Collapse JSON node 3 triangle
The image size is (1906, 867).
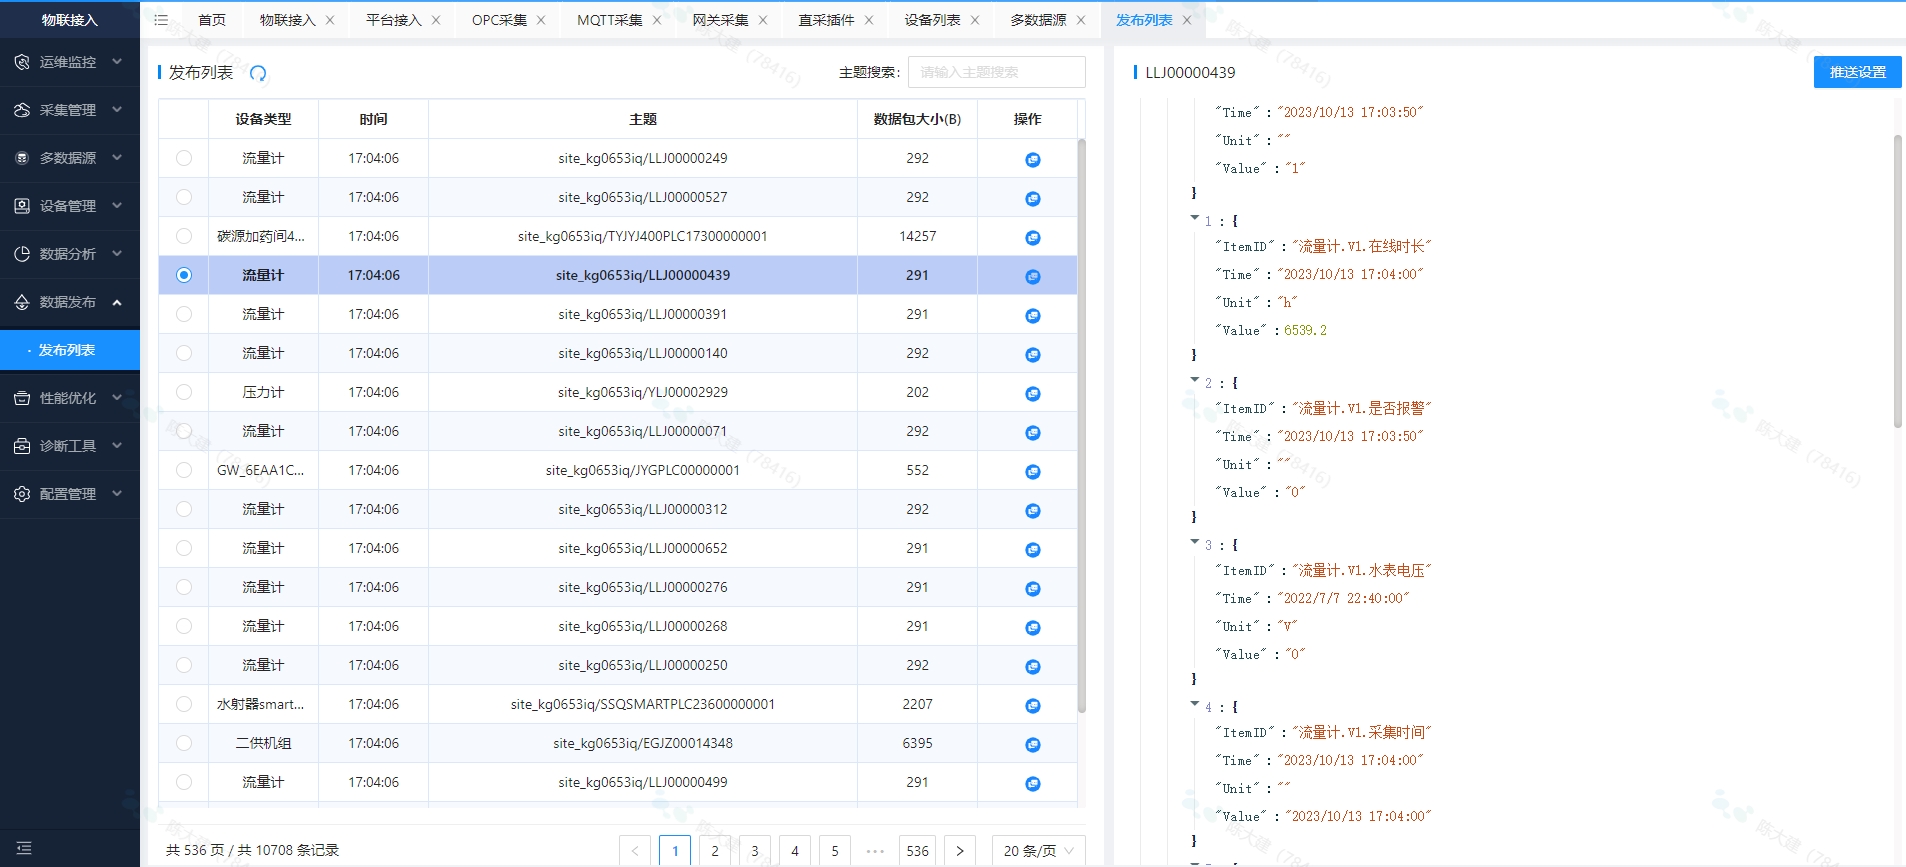coord(1195,541)
